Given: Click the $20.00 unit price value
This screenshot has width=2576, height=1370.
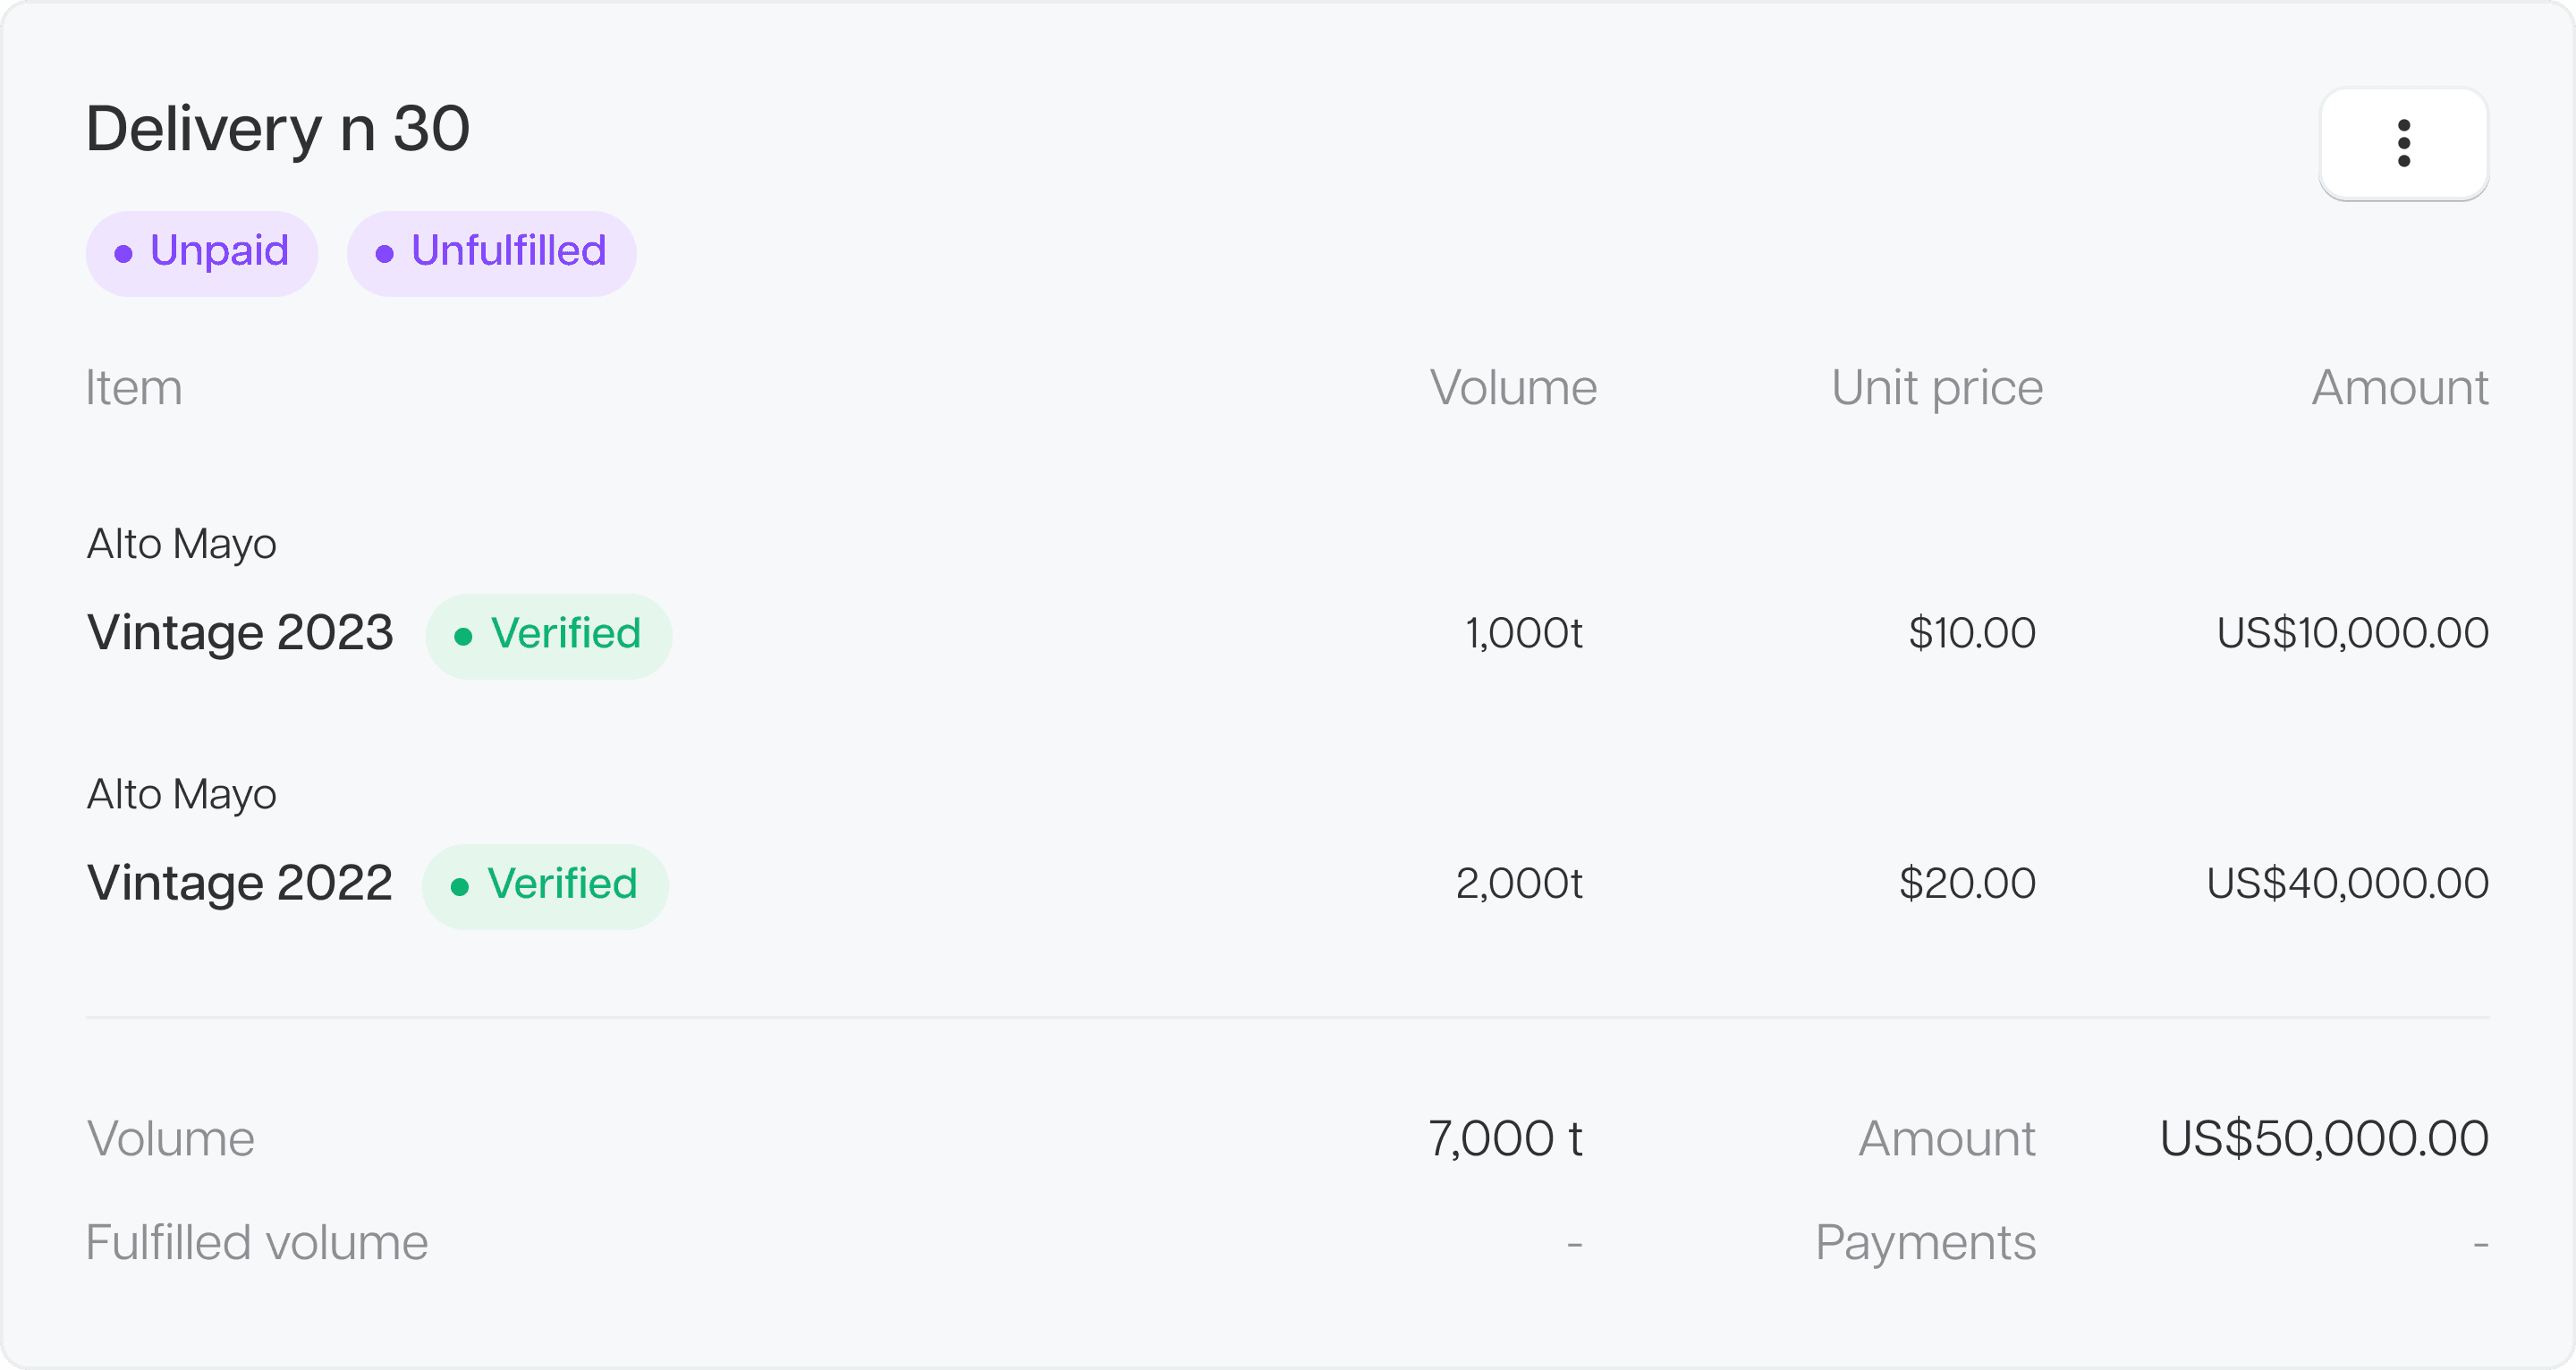Looking at the screenshot, I should [1967, 883].
